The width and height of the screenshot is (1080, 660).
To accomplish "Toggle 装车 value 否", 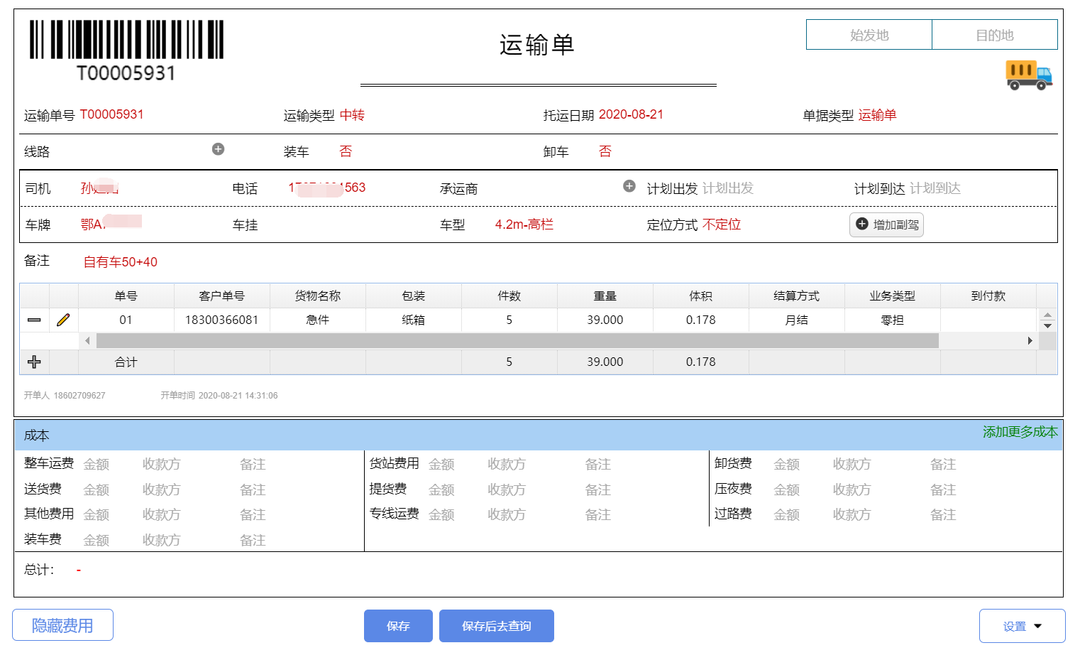I will coord(346,151).
